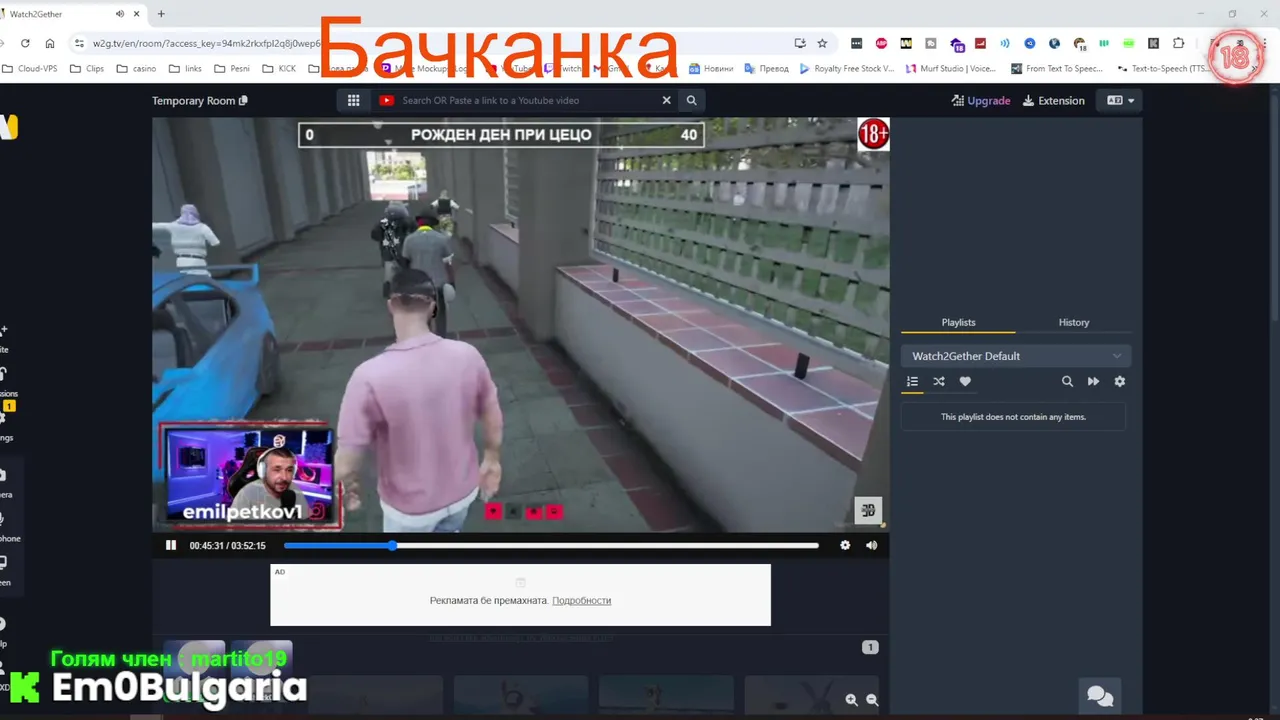Click the site info icon in address bar
Image resolution: width=1280 pixels, height=720 pixels.
79,43
